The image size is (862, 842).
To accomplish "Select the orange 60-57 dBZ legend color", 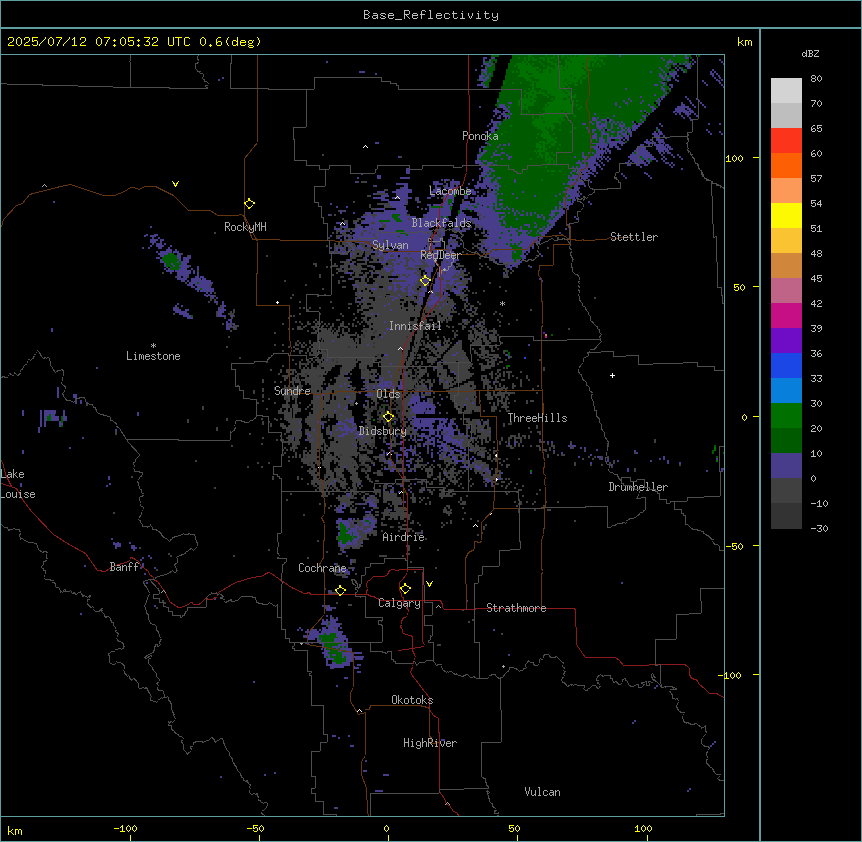I will click(x=786, y=165).
